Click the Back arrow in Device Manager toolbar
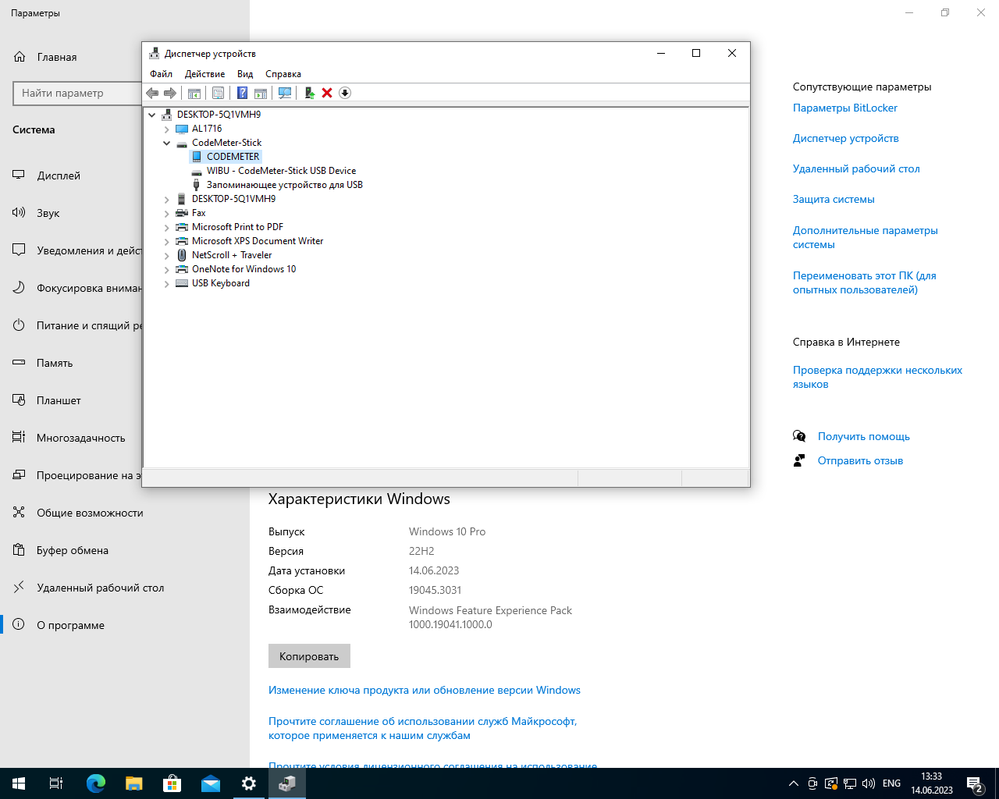Viewport: 999px width, 799px height. 152,93
